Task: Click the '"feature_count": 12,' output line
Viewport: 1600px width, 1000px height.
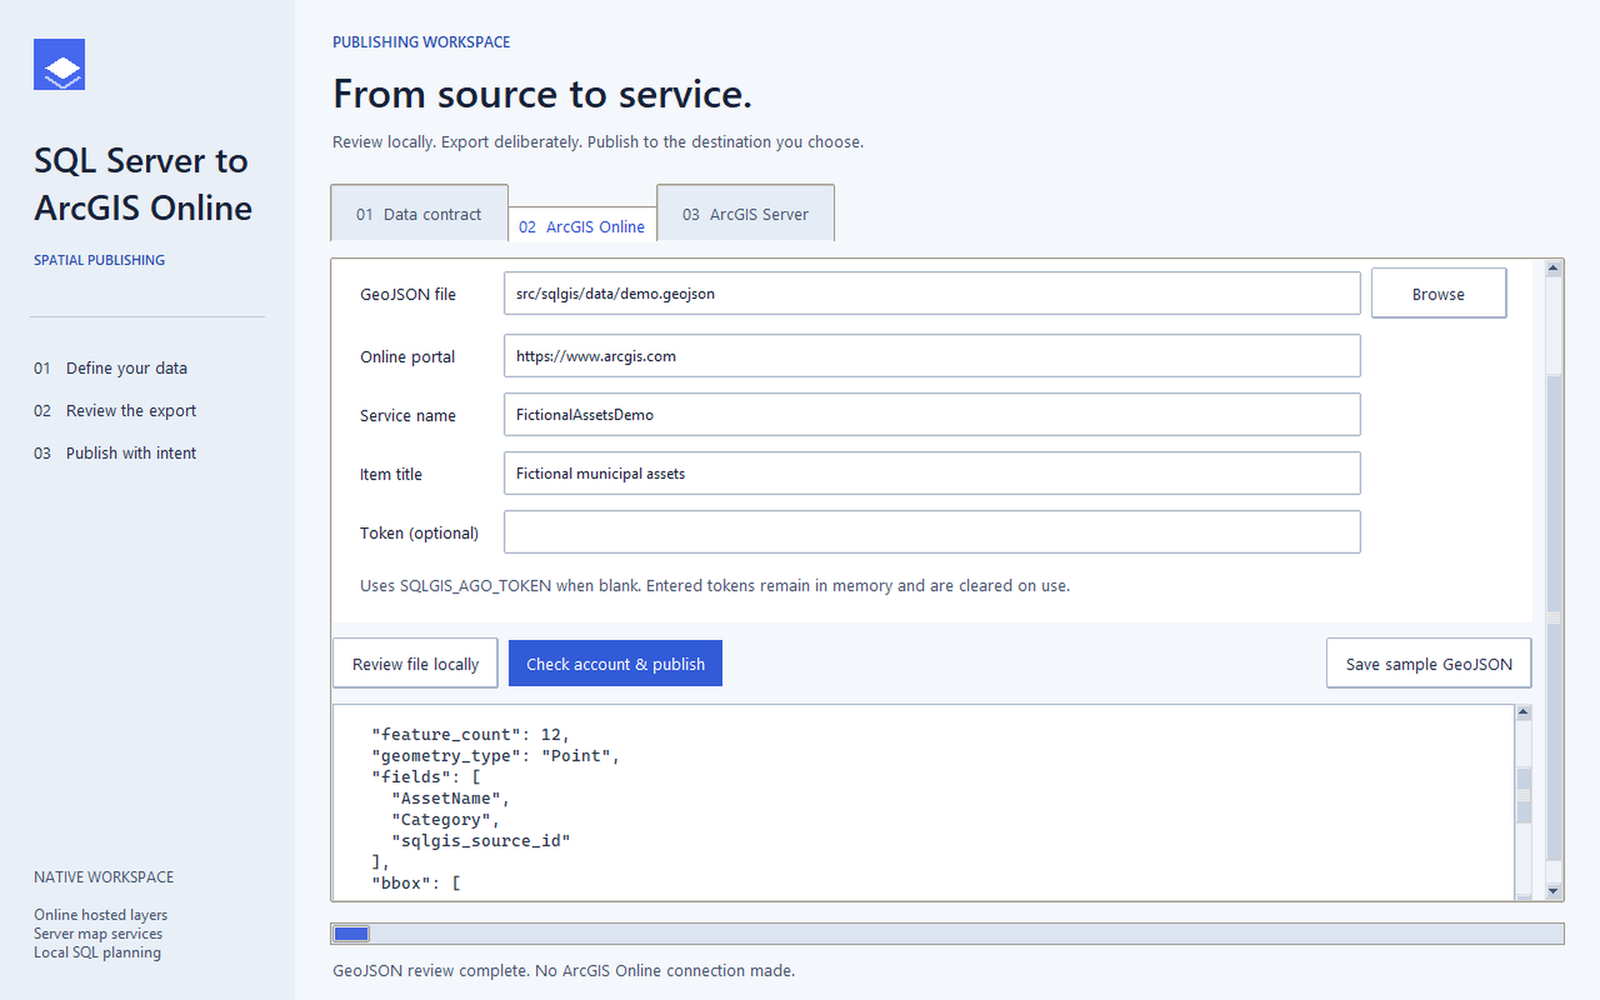Action: tap(470, 734)
